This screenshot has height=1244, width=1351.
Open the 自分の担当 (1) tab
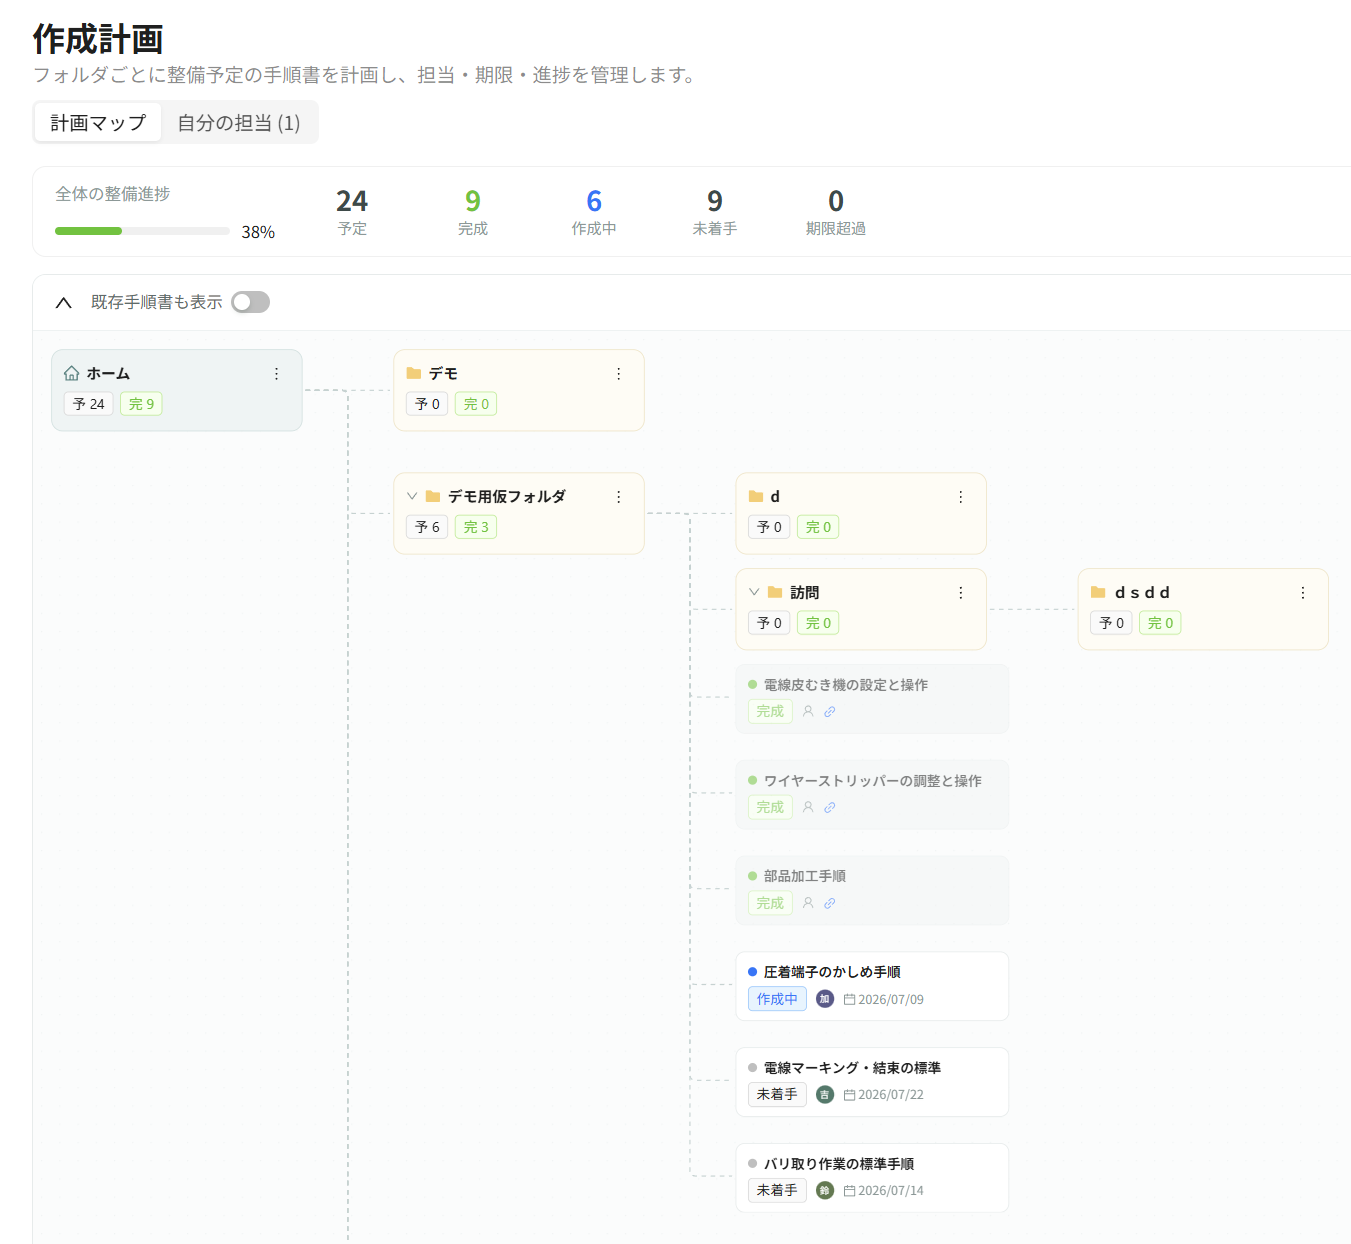(239, 123)
